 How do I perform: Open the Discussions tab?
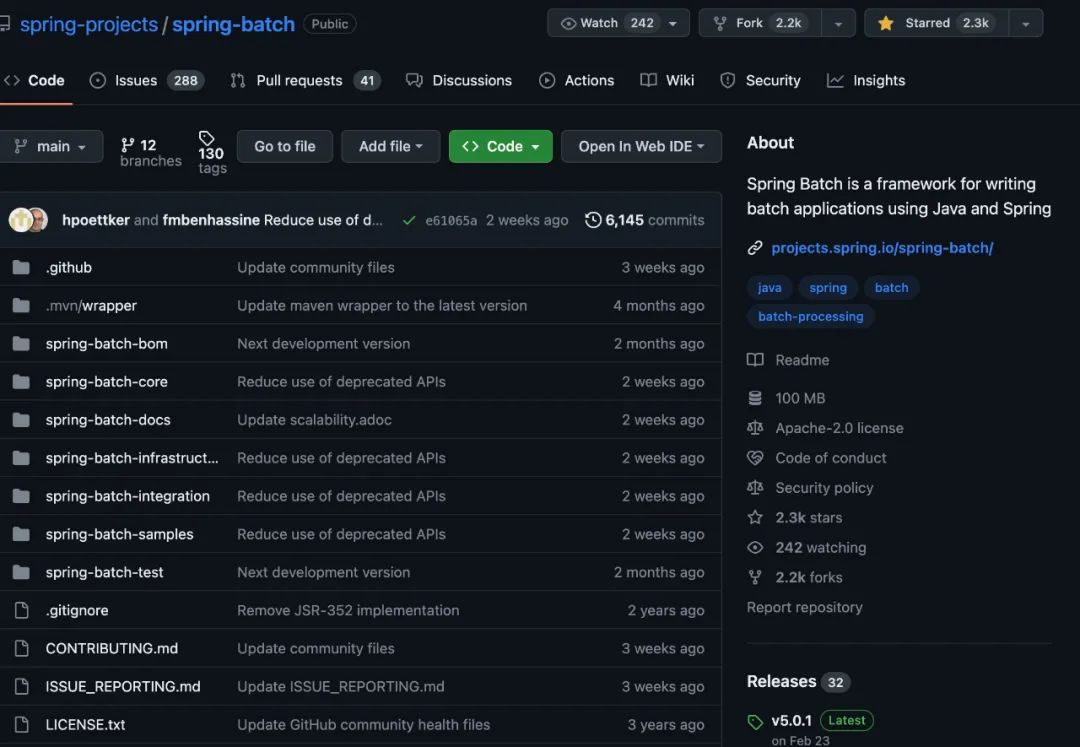point(459,81)
